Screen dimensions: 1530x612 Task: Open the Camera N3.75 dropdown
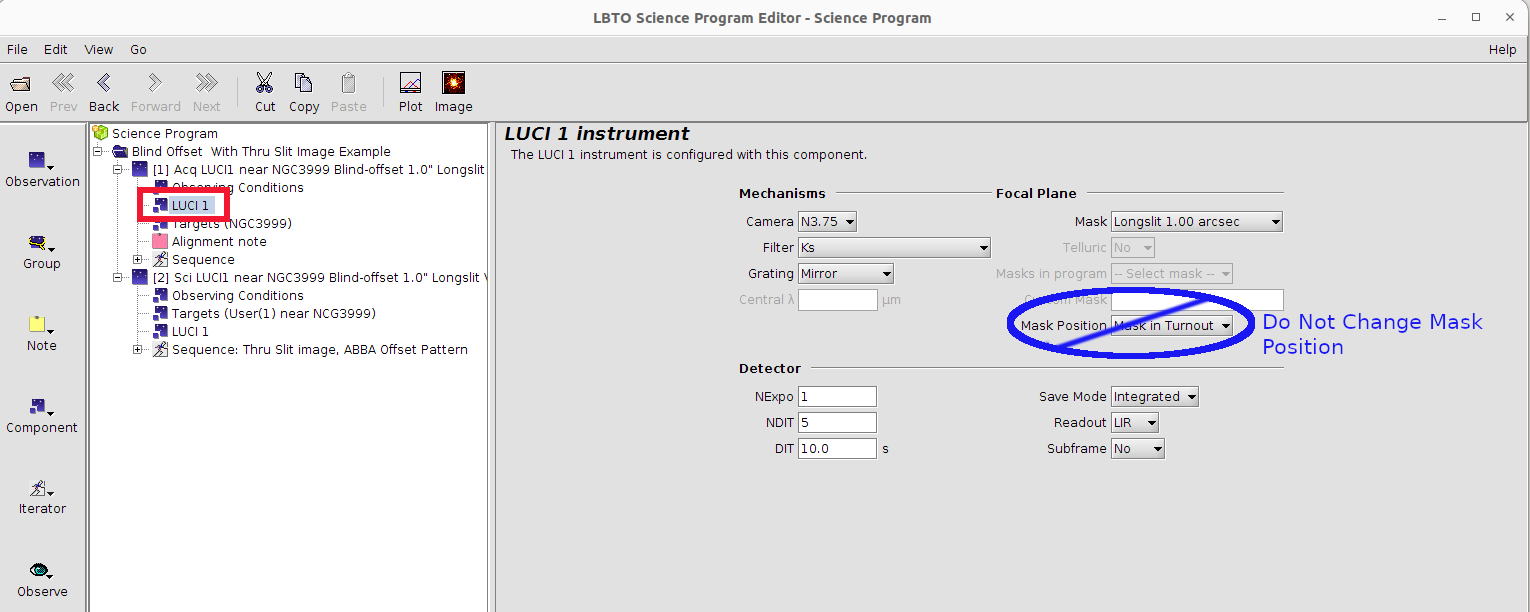pos(827,222)
